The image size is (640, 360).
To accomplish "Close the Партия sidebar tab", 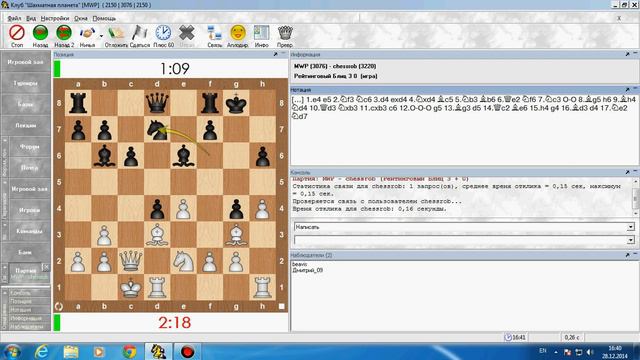I will point(46,267).
